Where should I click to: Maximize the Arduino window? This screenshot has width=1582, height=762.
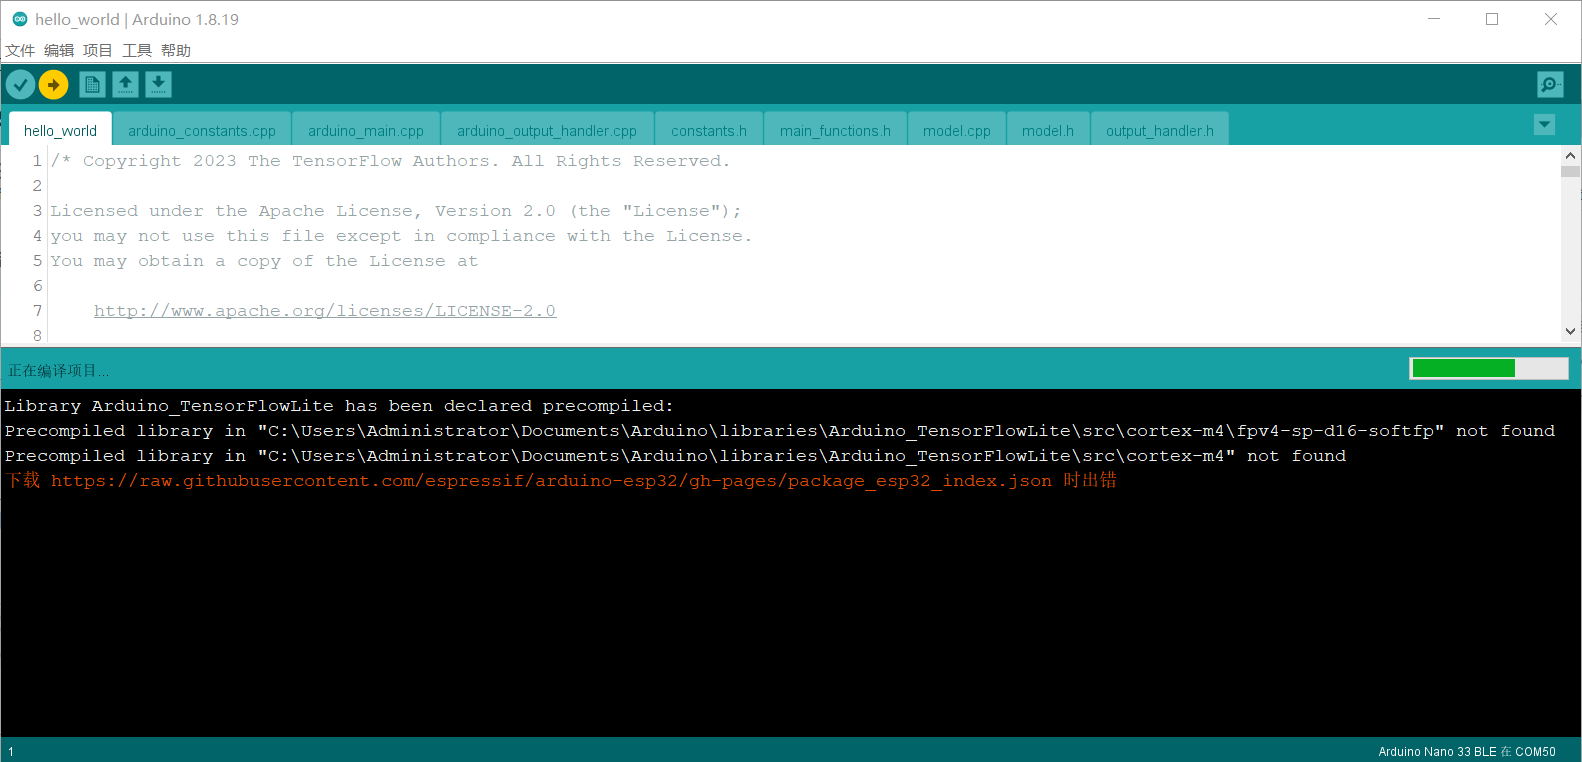point(1492,19)
